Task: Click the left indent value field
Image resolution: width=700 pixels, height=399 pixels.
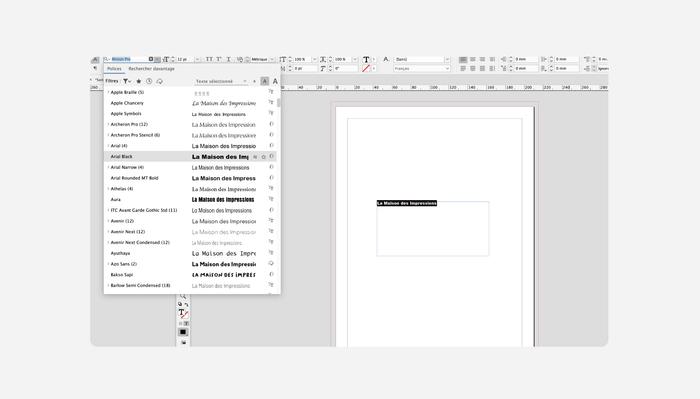Action: 525,59
